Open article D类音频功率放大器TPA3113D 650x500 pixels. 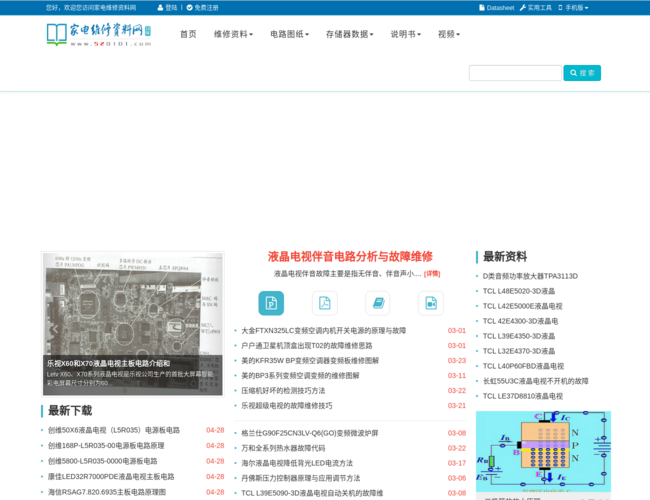click(x=530, y=276)
